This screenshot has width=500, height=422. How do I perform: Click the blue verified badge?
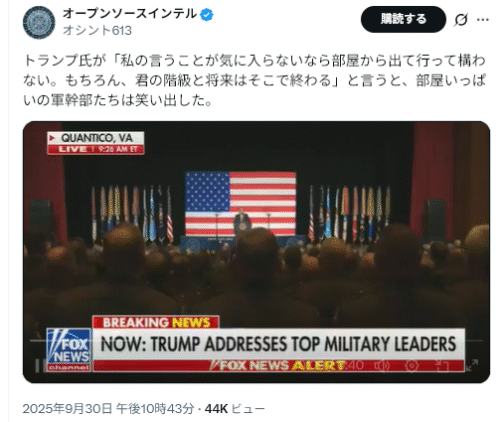[207, 14]
